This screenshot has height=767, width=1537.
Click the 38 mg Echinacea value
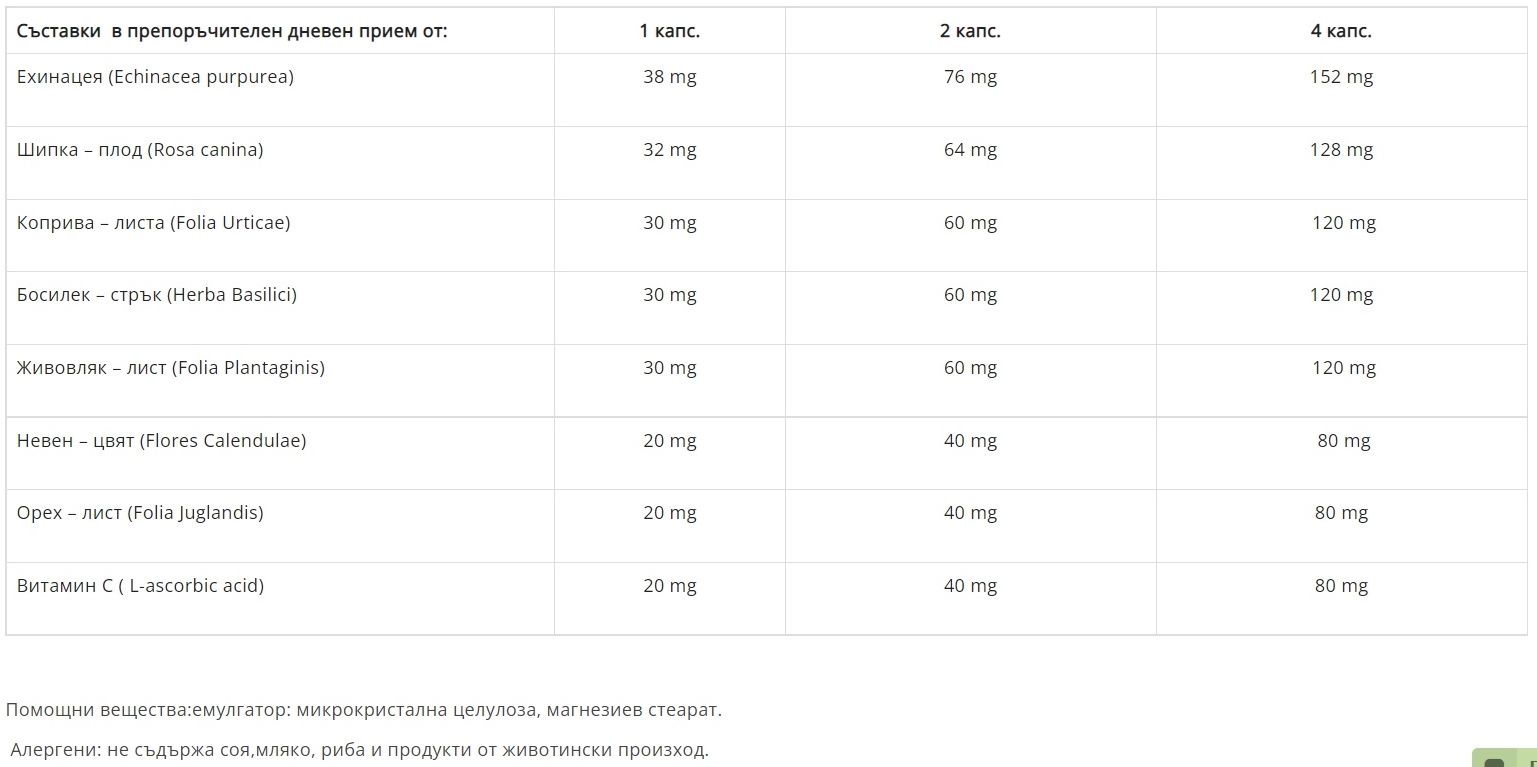point(670,77)
